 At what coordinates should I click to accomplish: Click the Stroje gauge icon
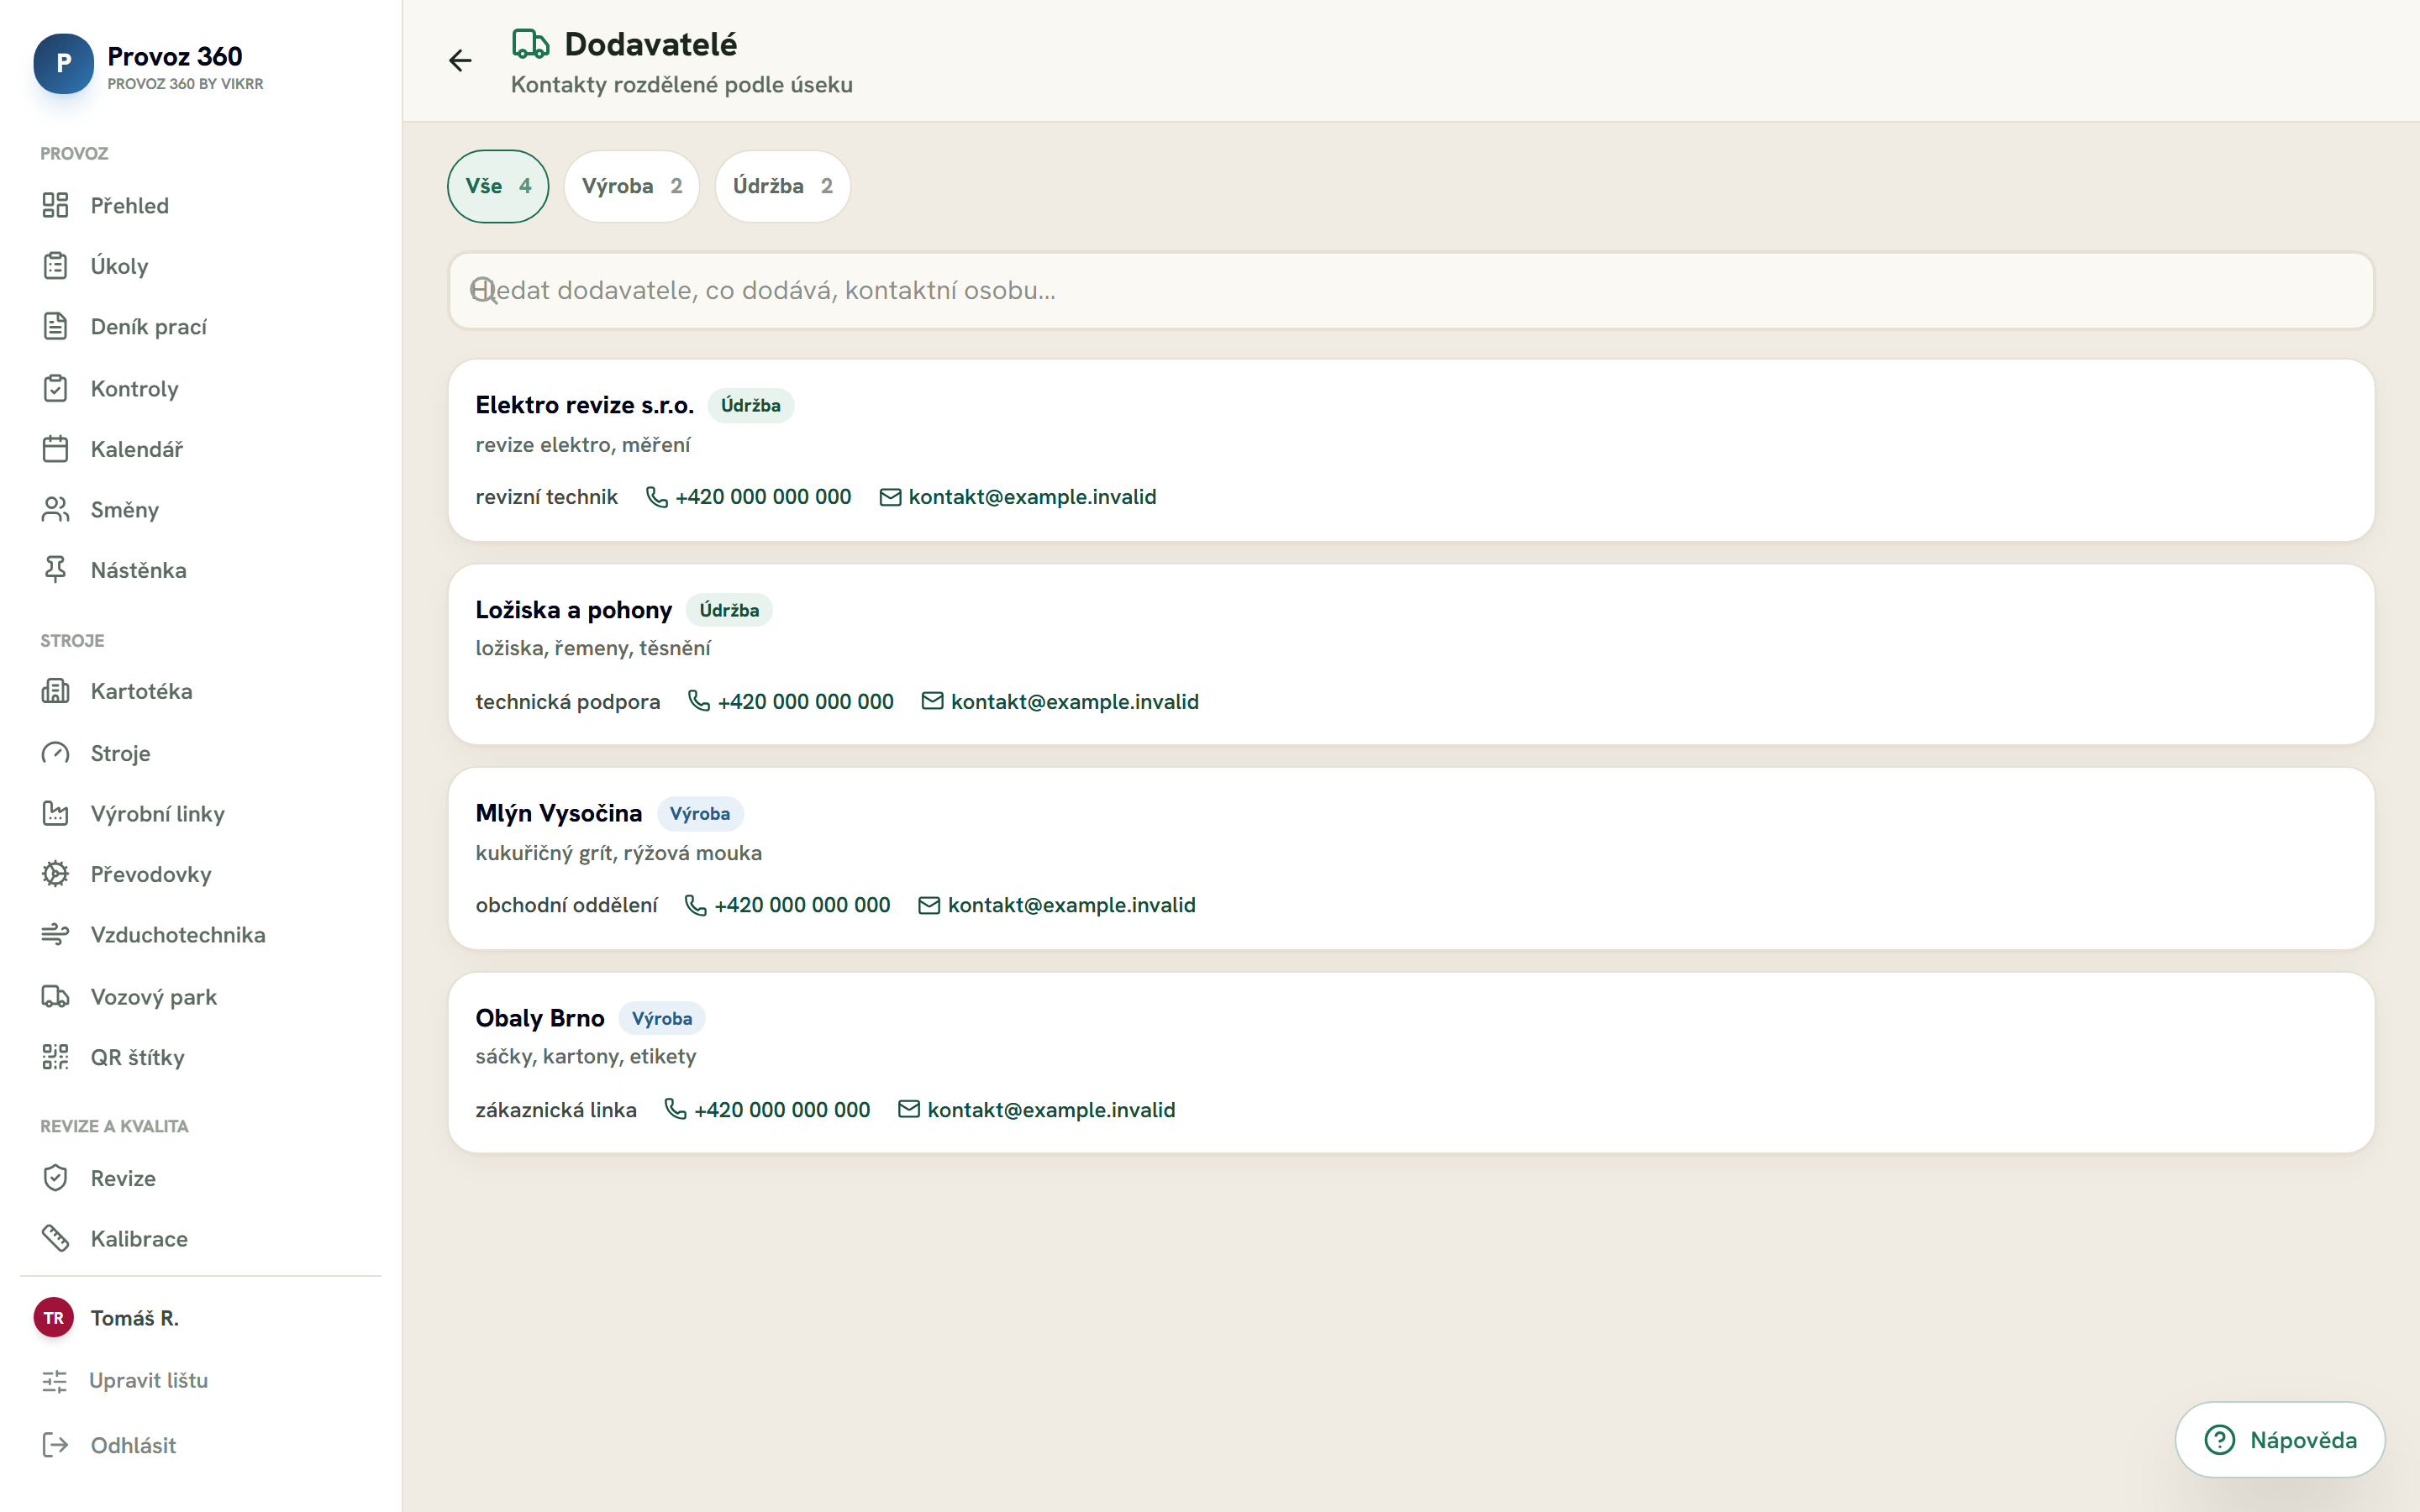55,753
